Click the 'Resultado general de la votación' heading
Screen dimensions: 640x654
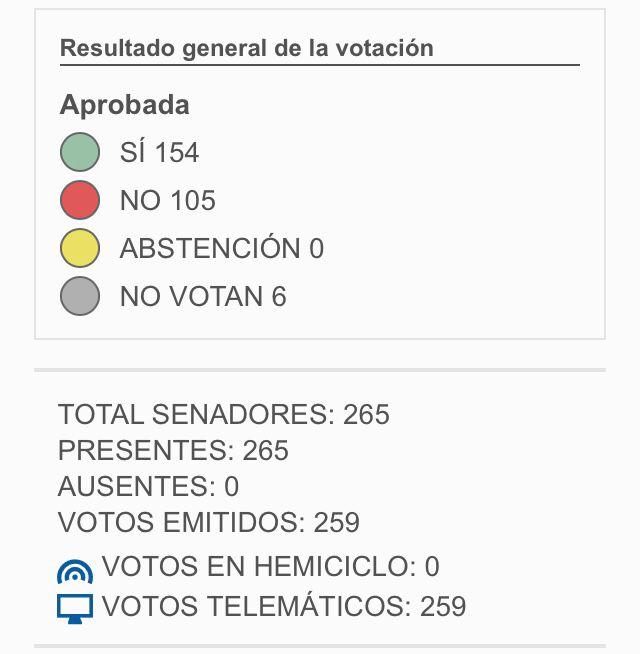246,48
